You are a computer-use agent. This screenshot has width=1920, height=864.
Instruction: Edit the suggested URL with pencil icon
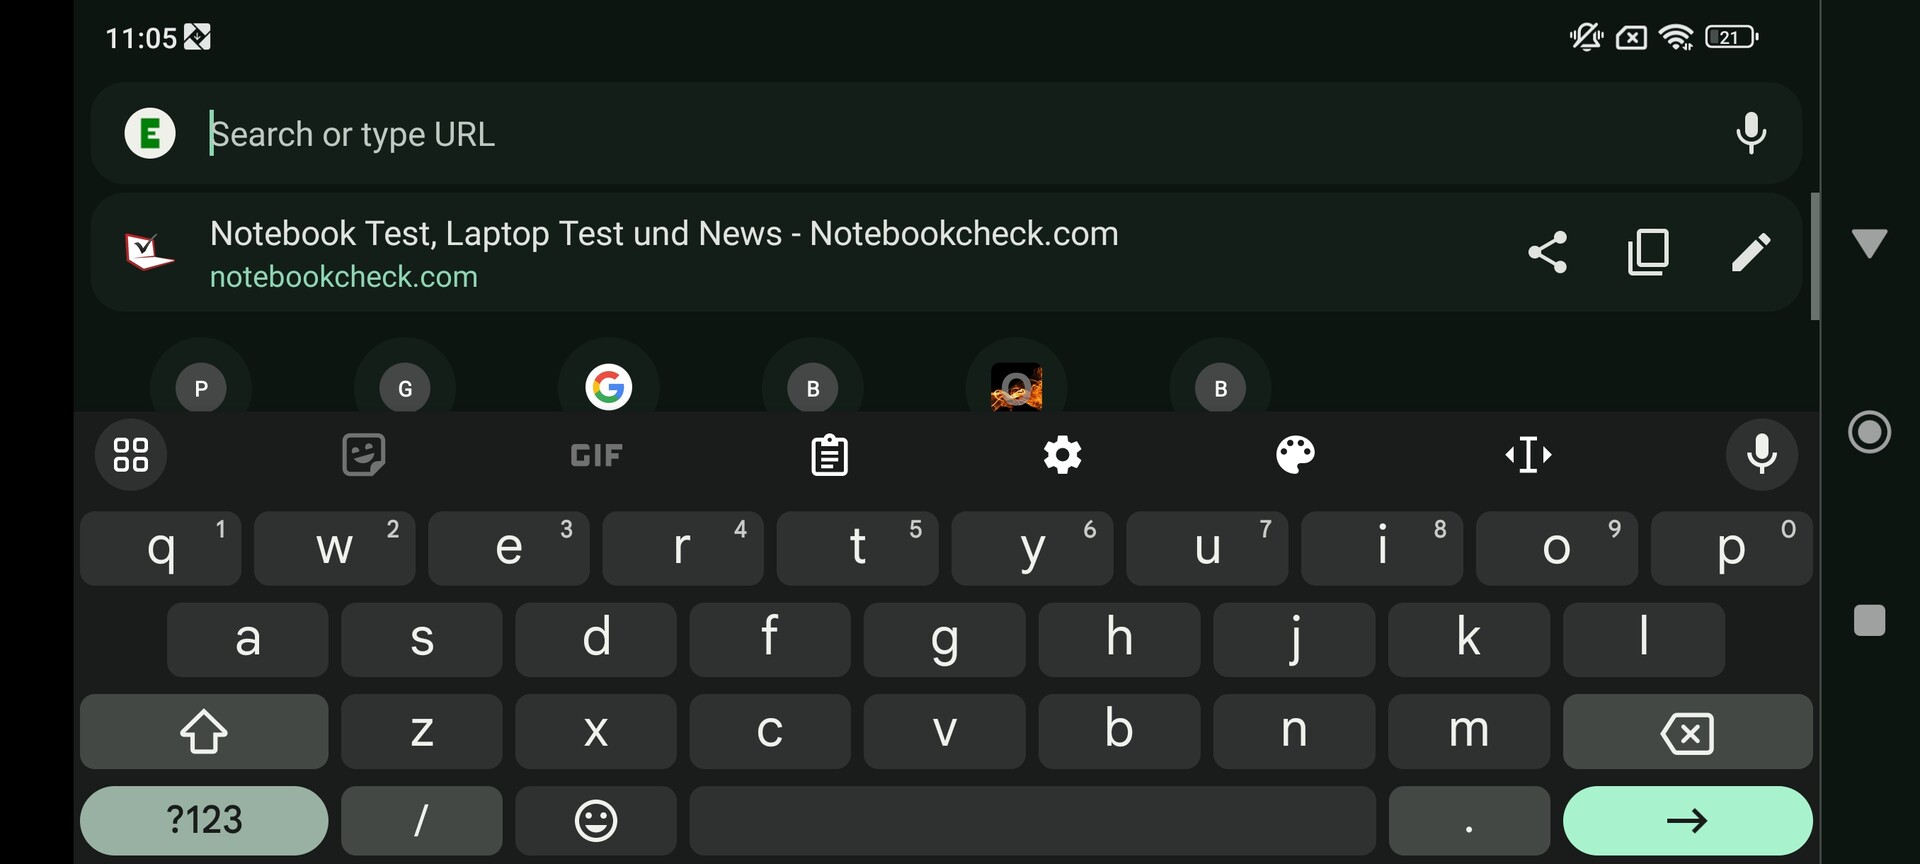pos(1750,252)
